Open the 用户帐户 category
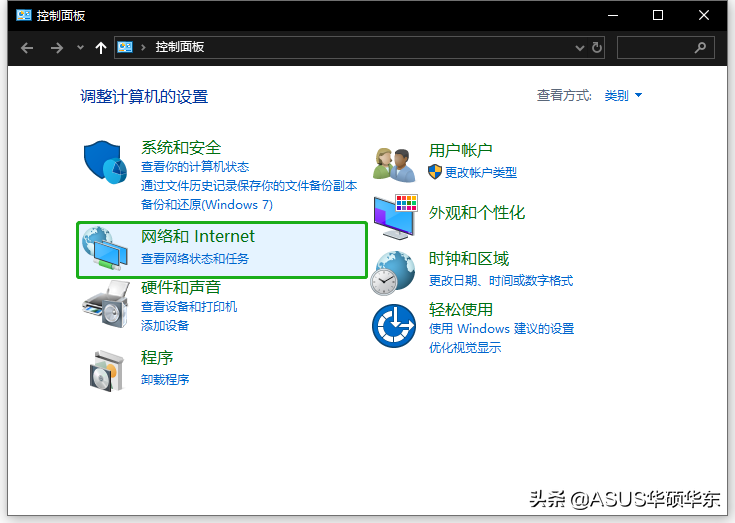The height and width of the screenshot is (523, 735). click(x=460, y=150)
